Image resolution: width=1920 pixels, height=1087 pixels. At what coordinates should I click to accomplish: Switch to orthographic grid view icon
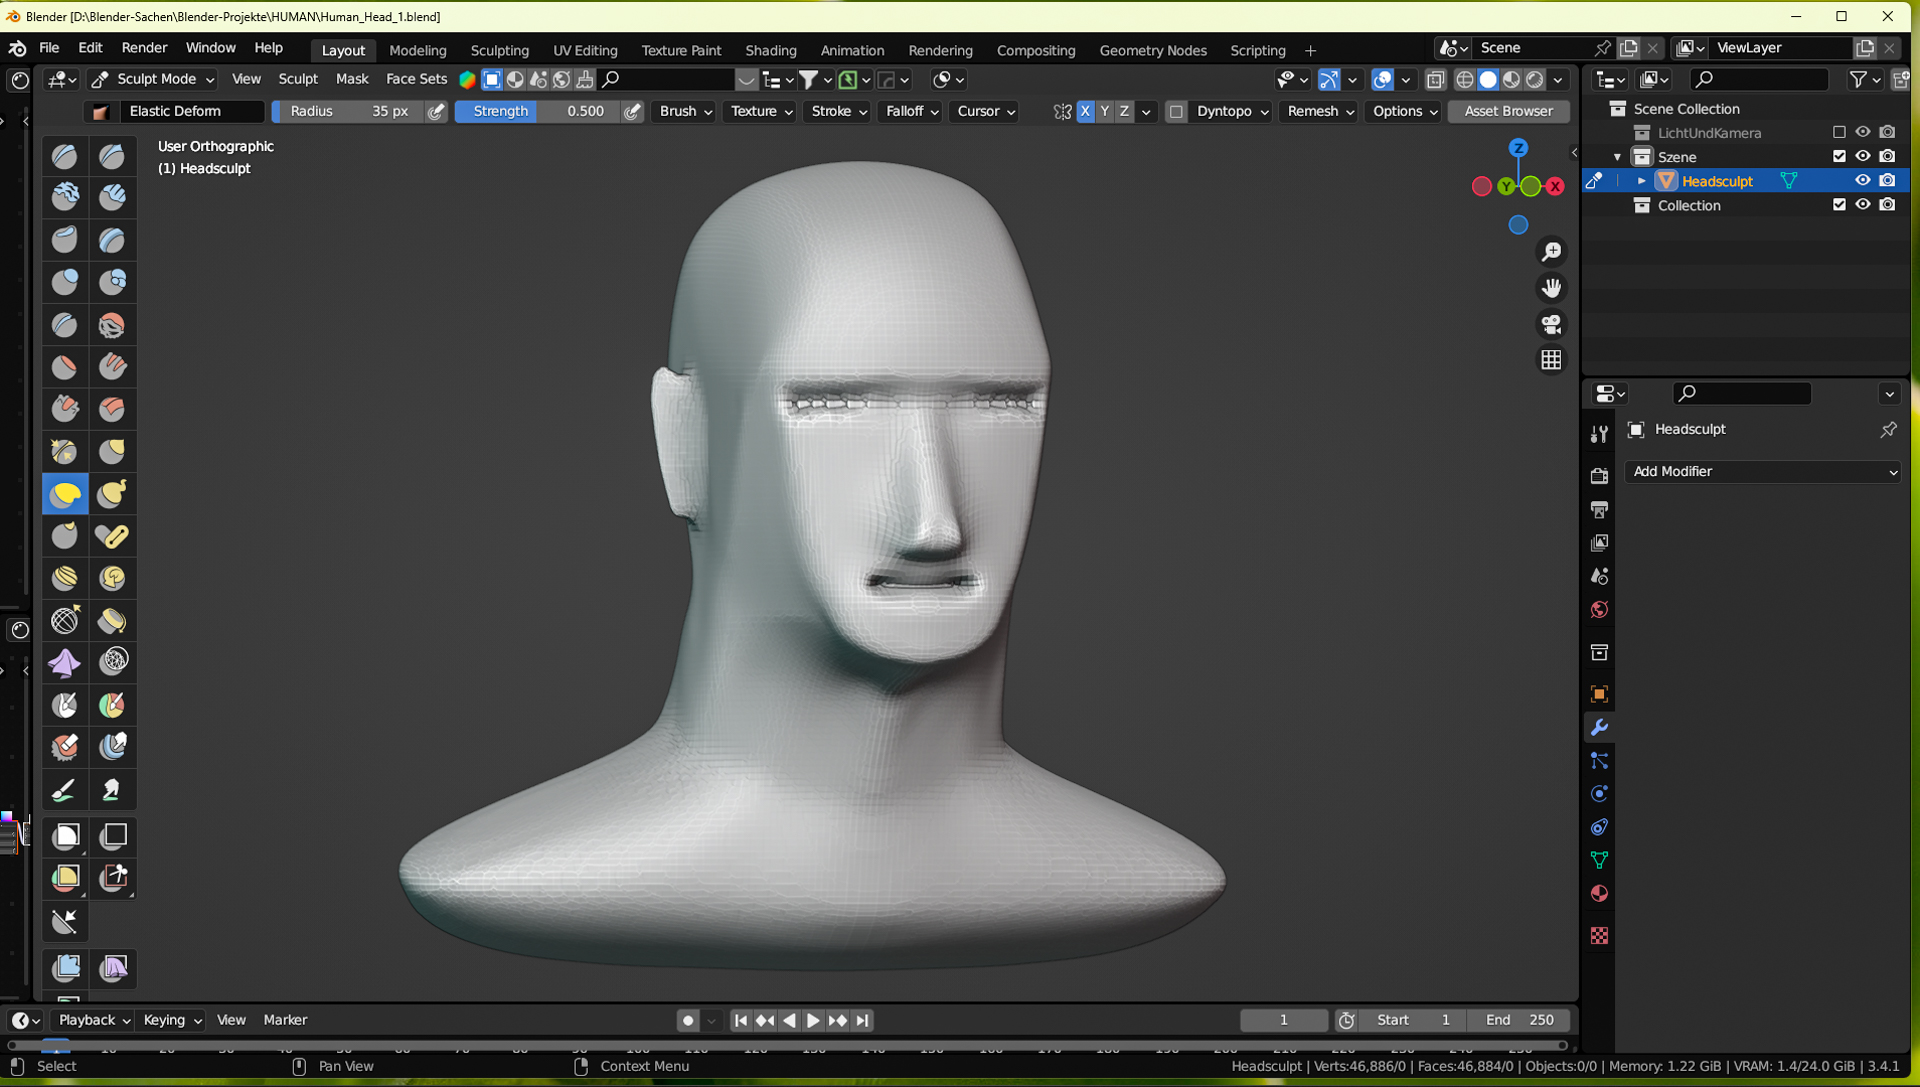tap(1551, 360)
